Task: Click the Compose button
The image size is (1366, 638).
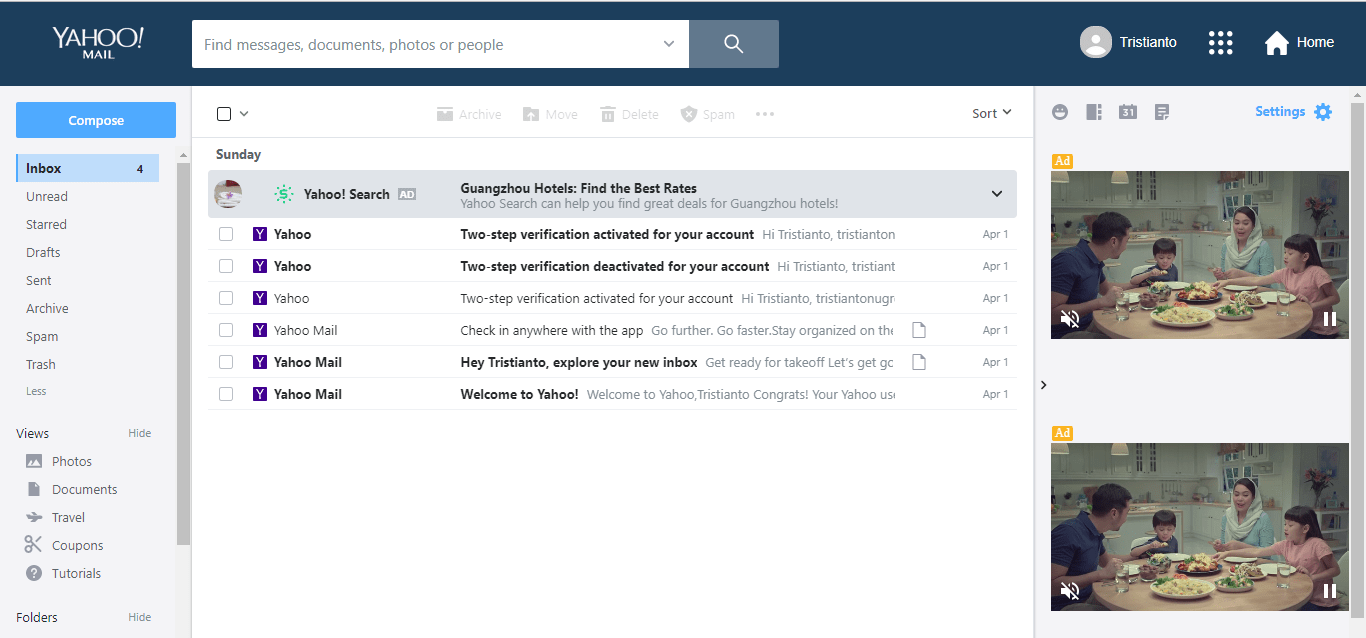Action: [x=96, y=120]
